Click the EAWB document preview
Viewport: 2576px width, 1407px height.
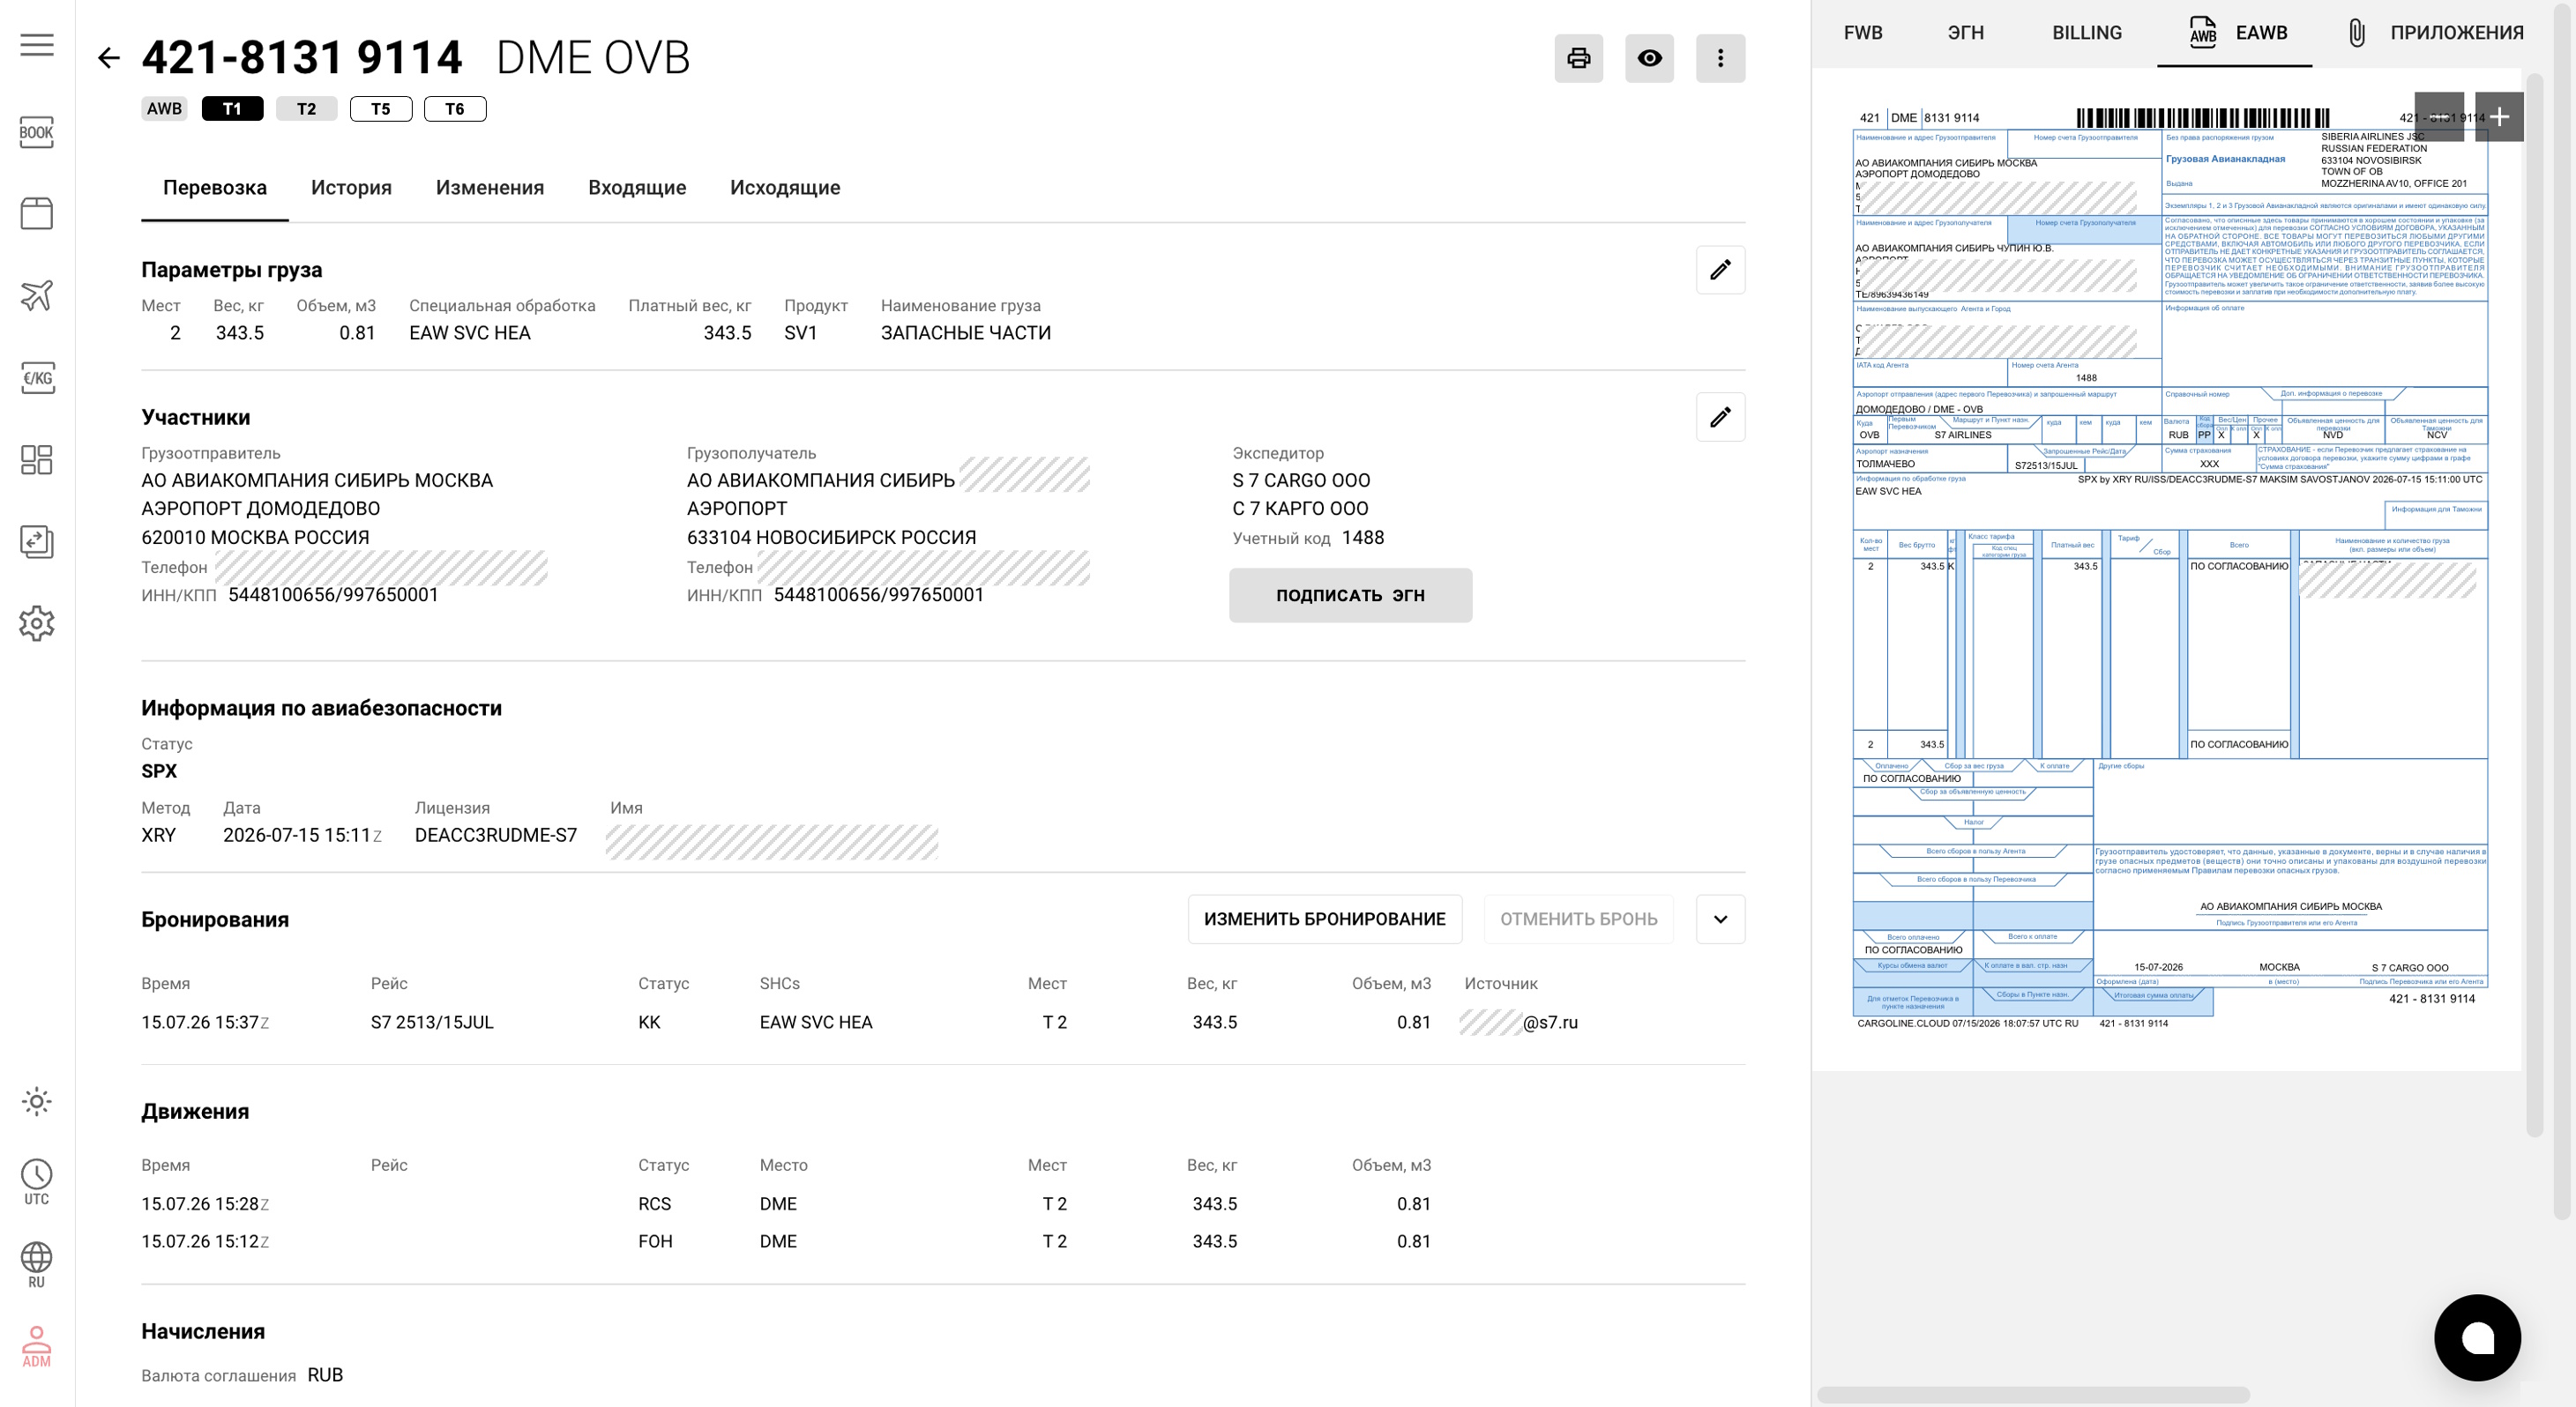pos(2168,570)
